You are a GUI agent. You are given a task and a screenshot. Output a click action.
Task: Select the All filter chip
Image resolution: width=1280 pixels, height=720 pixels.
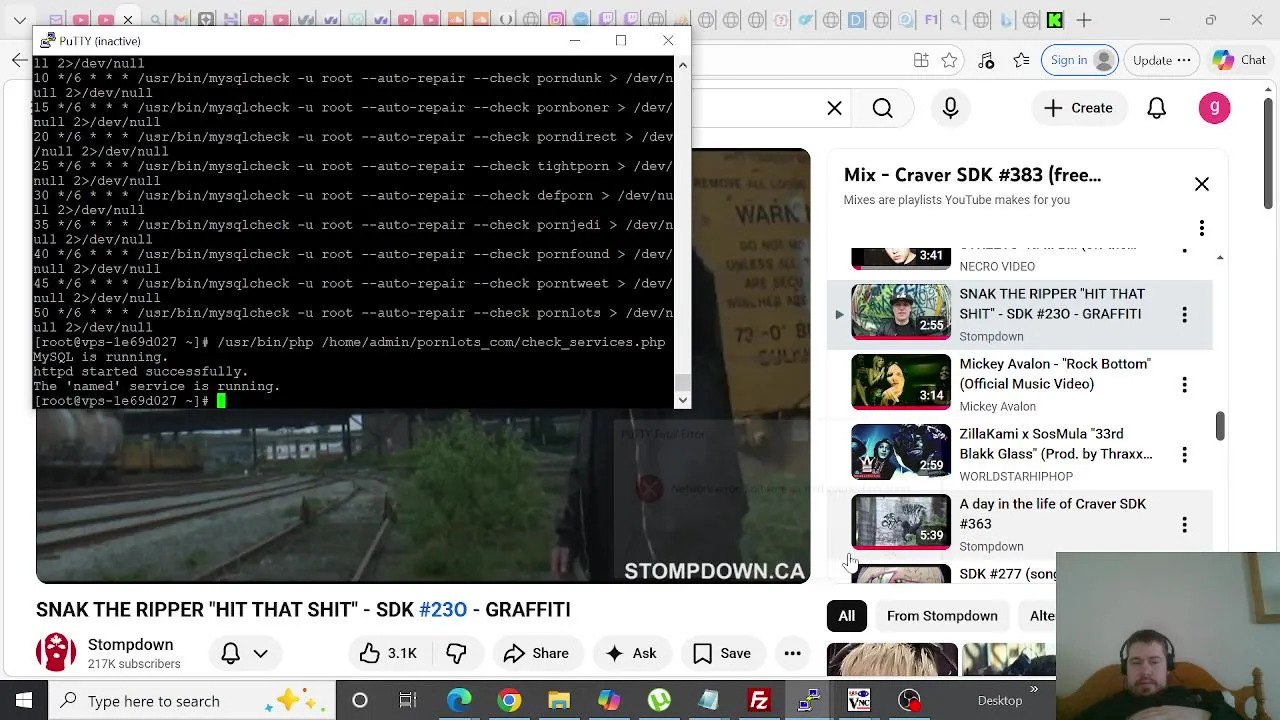click(846, 616)
